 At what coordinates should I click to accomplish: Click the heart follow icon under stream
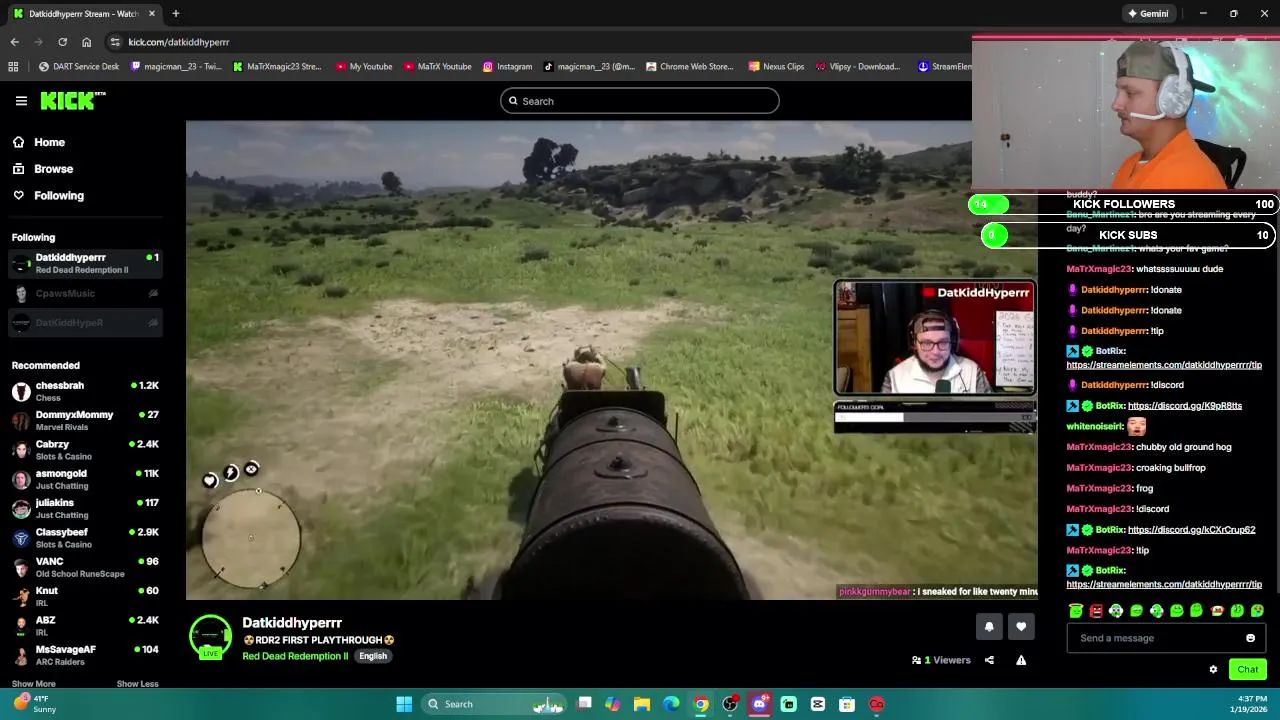[x=1021, y=627]
